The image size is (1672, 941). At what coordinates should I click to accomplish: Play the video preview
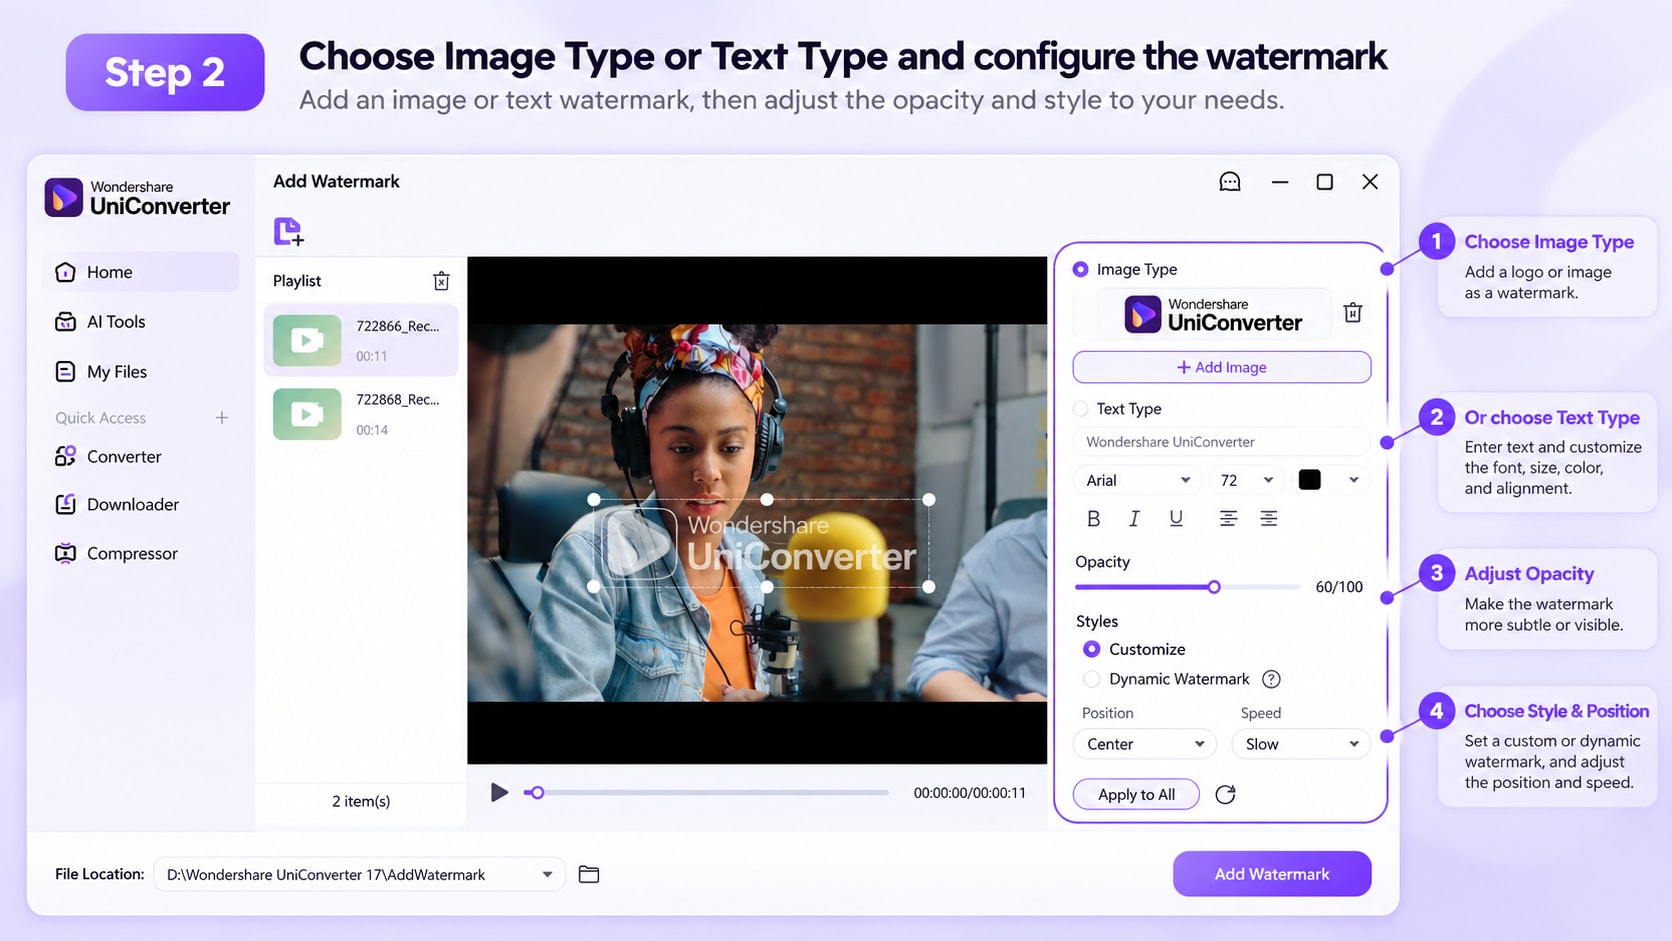pyautogui.click(x=499, y=793)
